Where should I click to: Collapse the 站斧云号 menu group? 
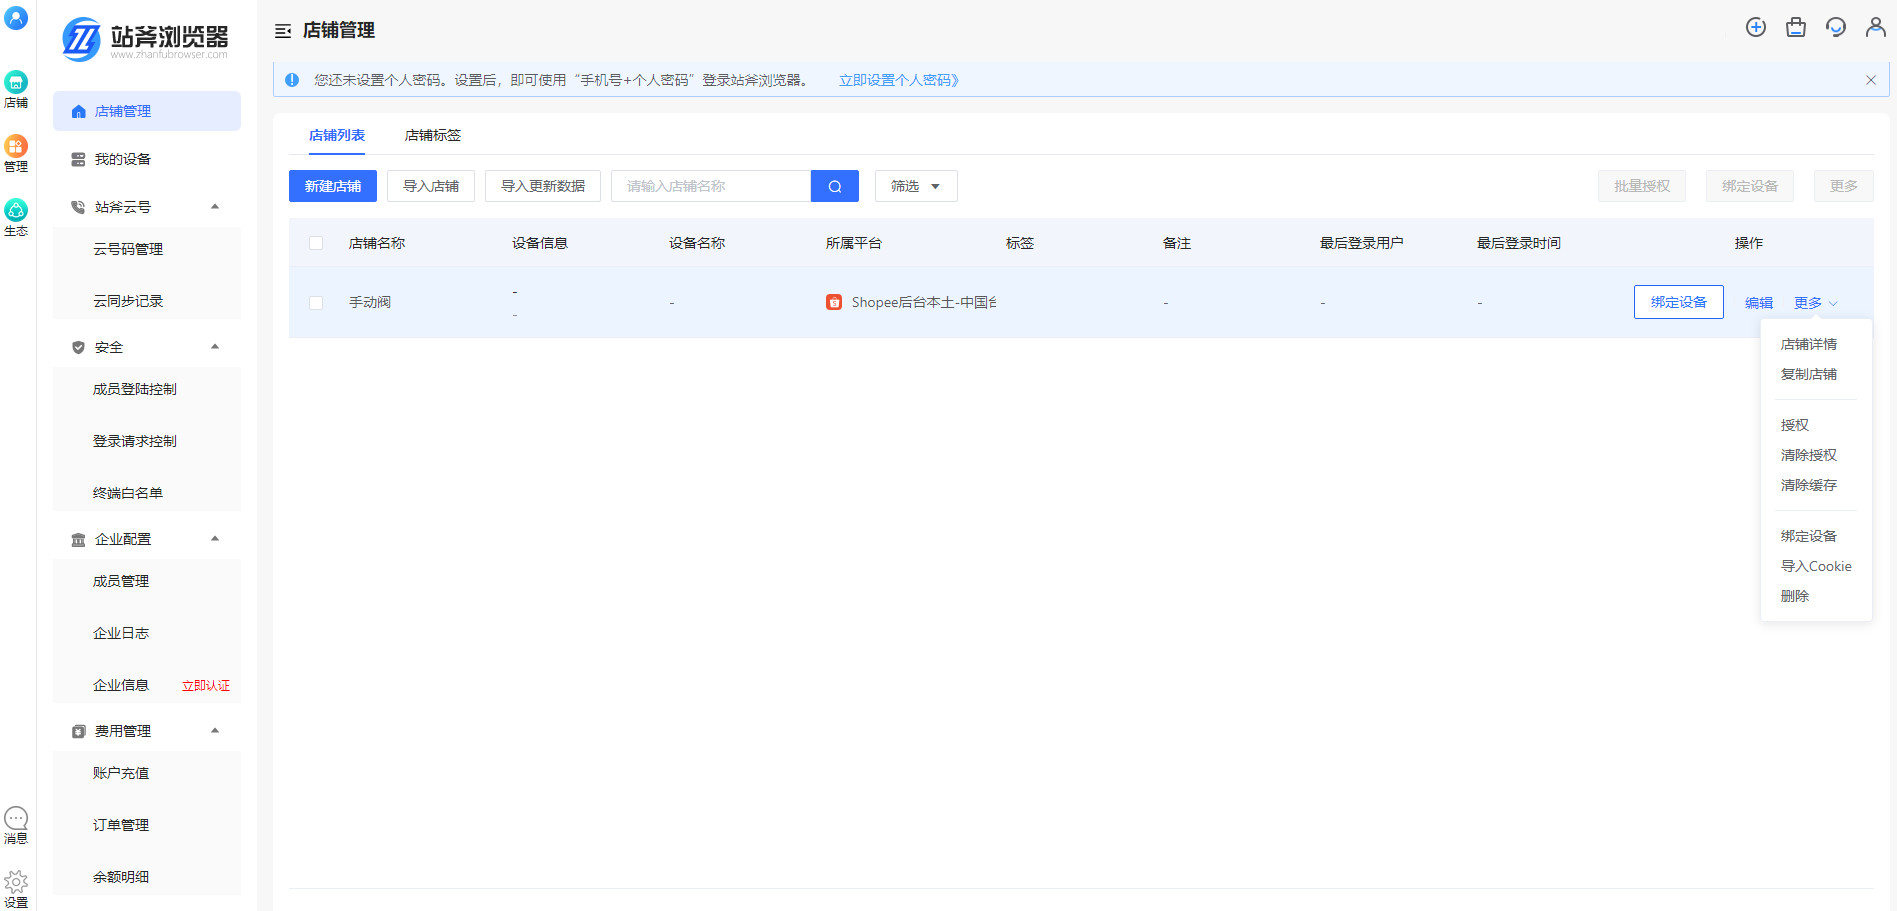pos(215,207)
